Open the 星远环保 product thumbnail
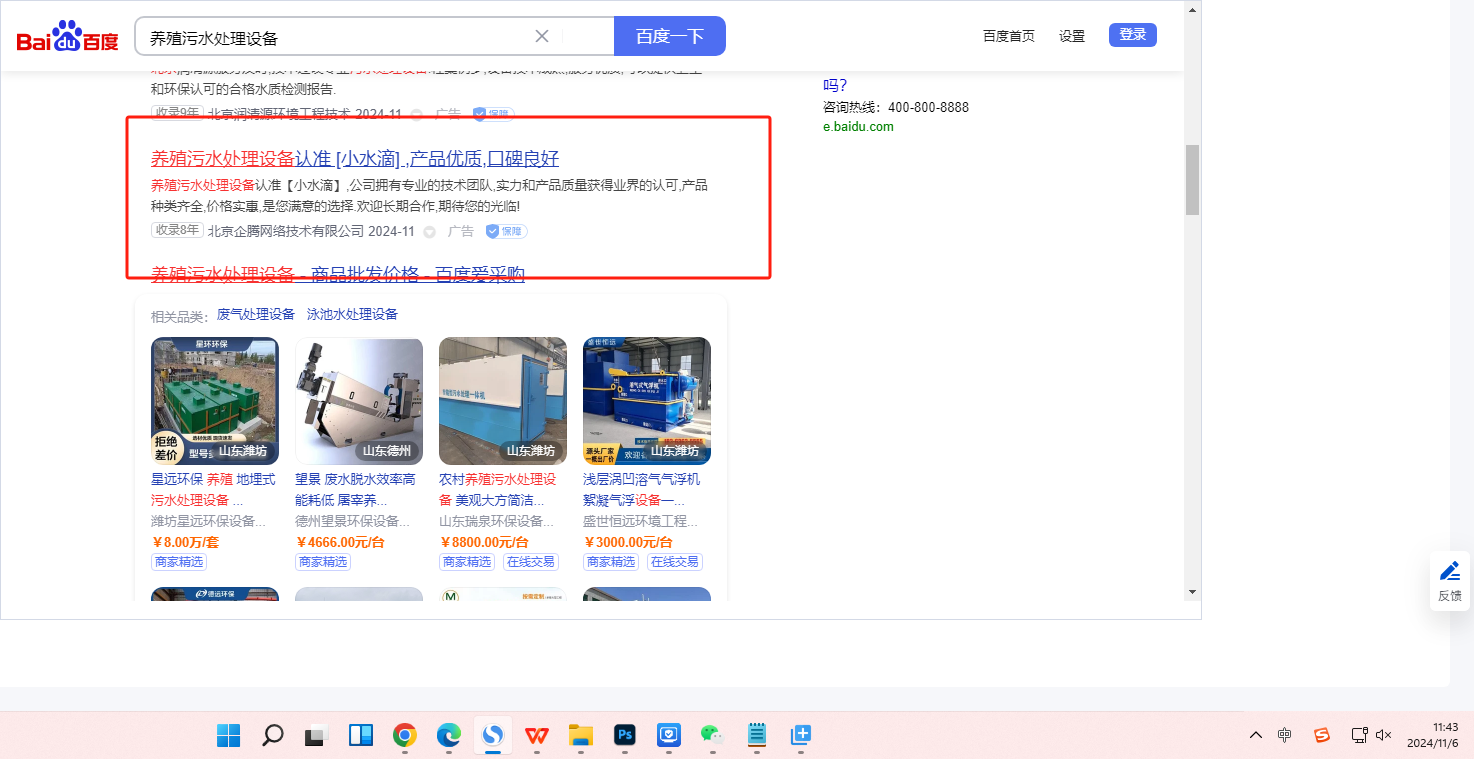1474x759 pixels. point(215,401)
